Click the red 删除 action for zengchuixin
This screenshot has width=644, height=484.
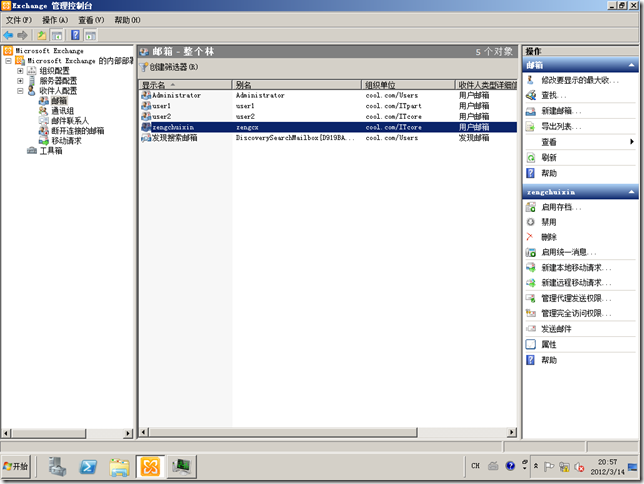coord(530,237)
